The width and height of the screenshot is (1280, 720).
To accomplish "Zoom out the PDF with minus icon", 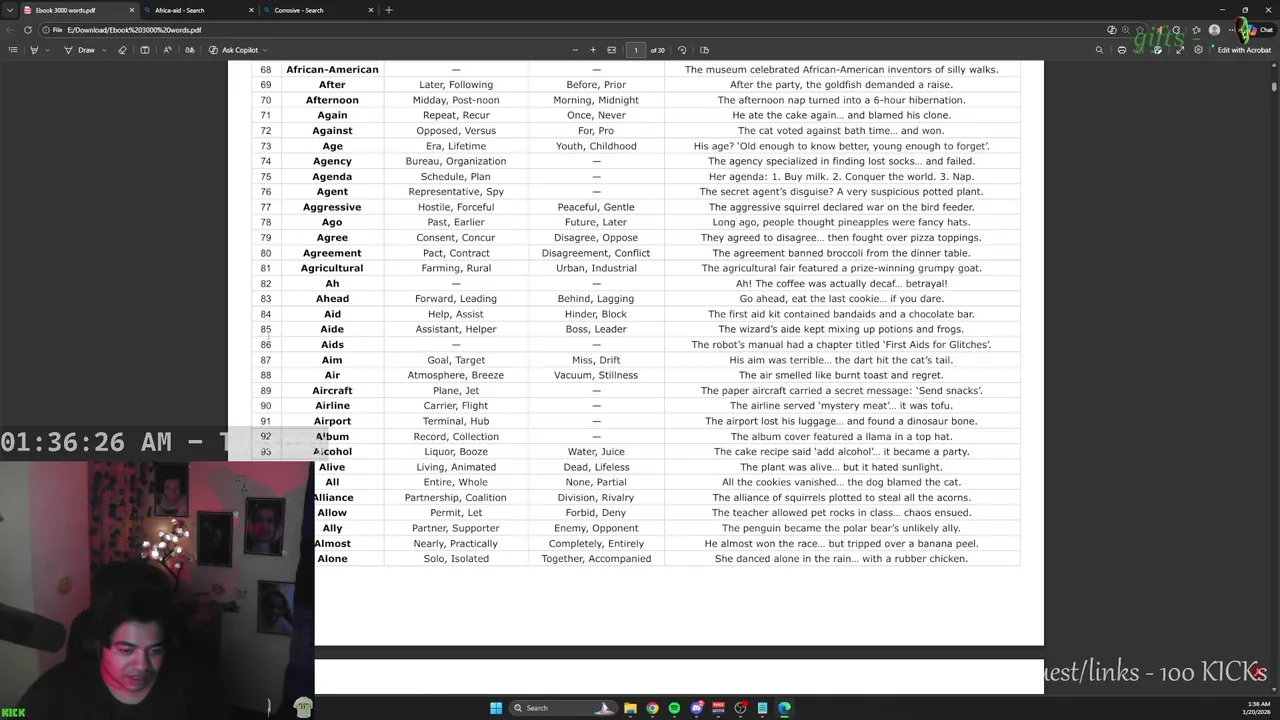I will tap(575, 50).
